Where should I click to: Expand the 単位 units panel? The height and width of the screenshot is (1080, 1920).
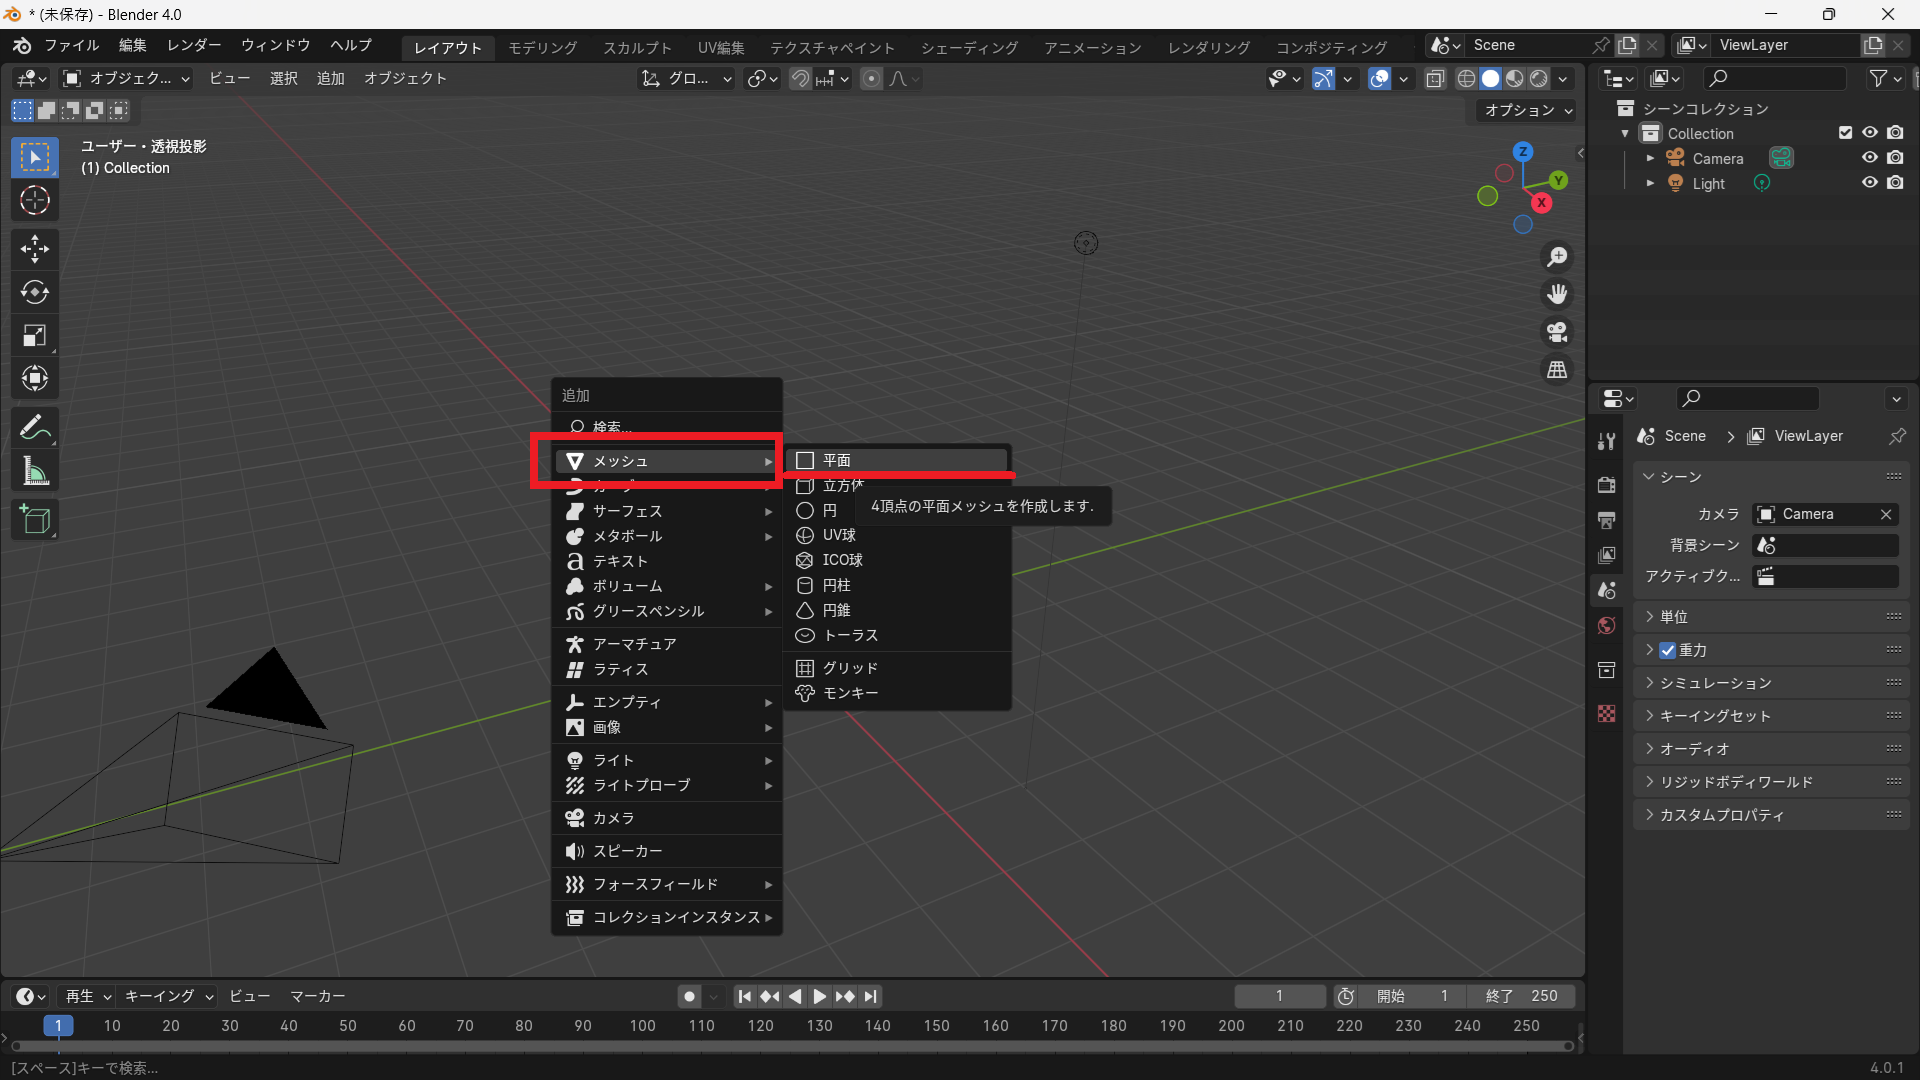click(x=1674, y=617)
